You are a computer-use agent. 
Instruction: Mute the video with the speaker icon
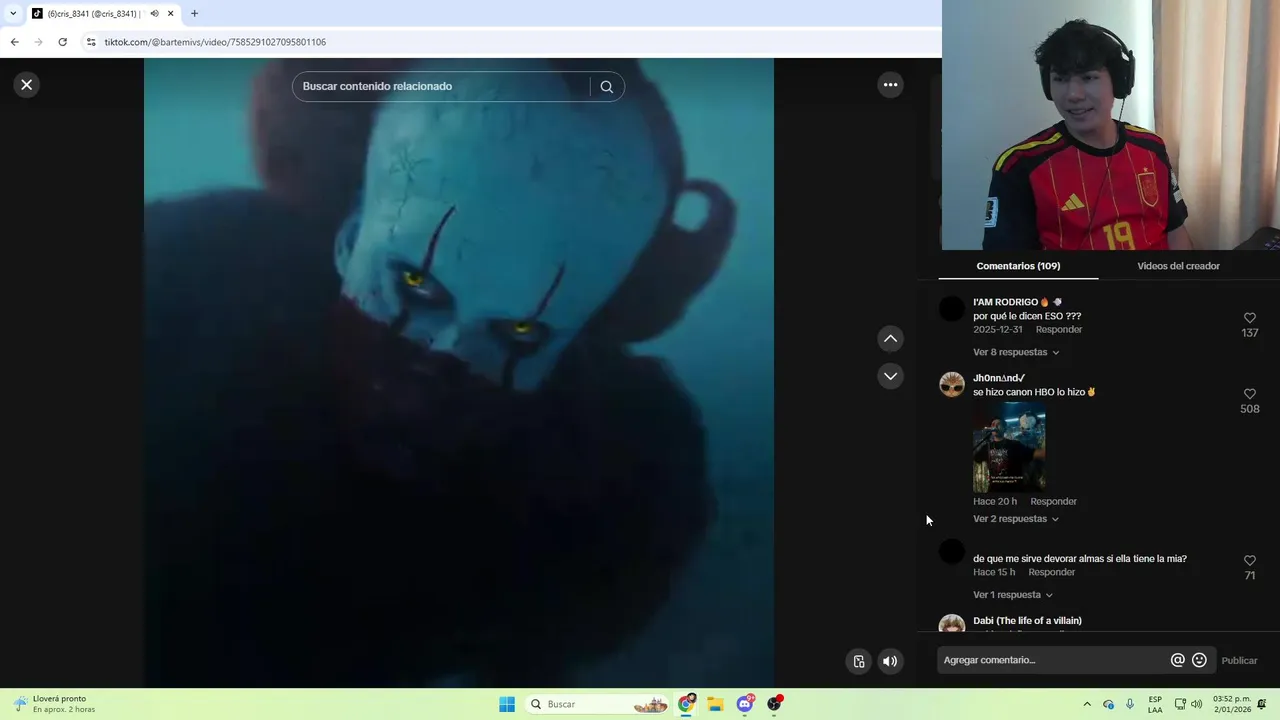(x=889, y=661)
